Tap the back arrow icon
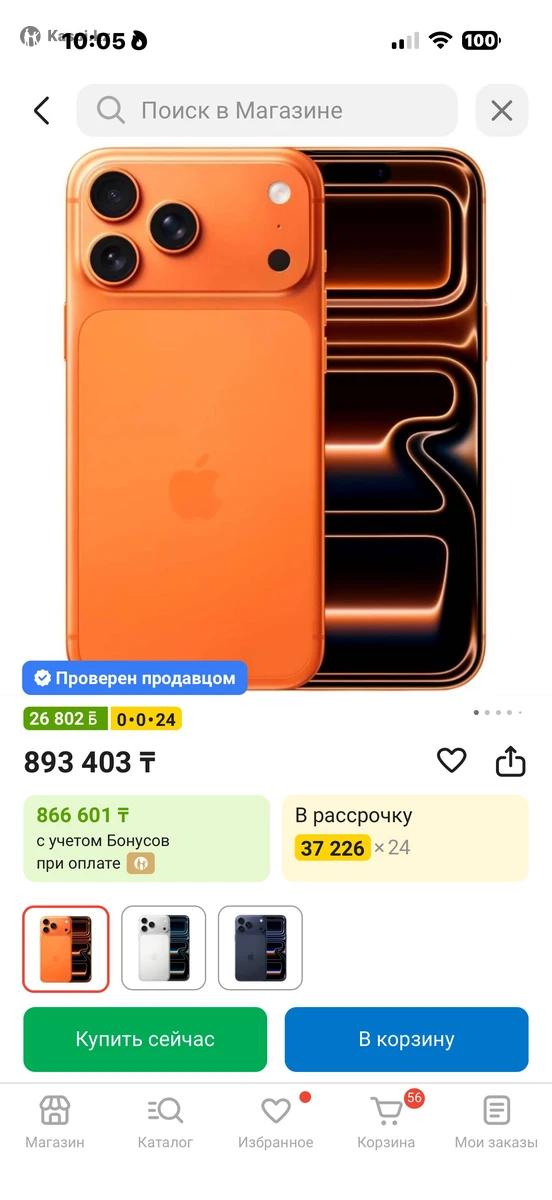The width and height of the screenshot is (552, 1200). point(41,110)
